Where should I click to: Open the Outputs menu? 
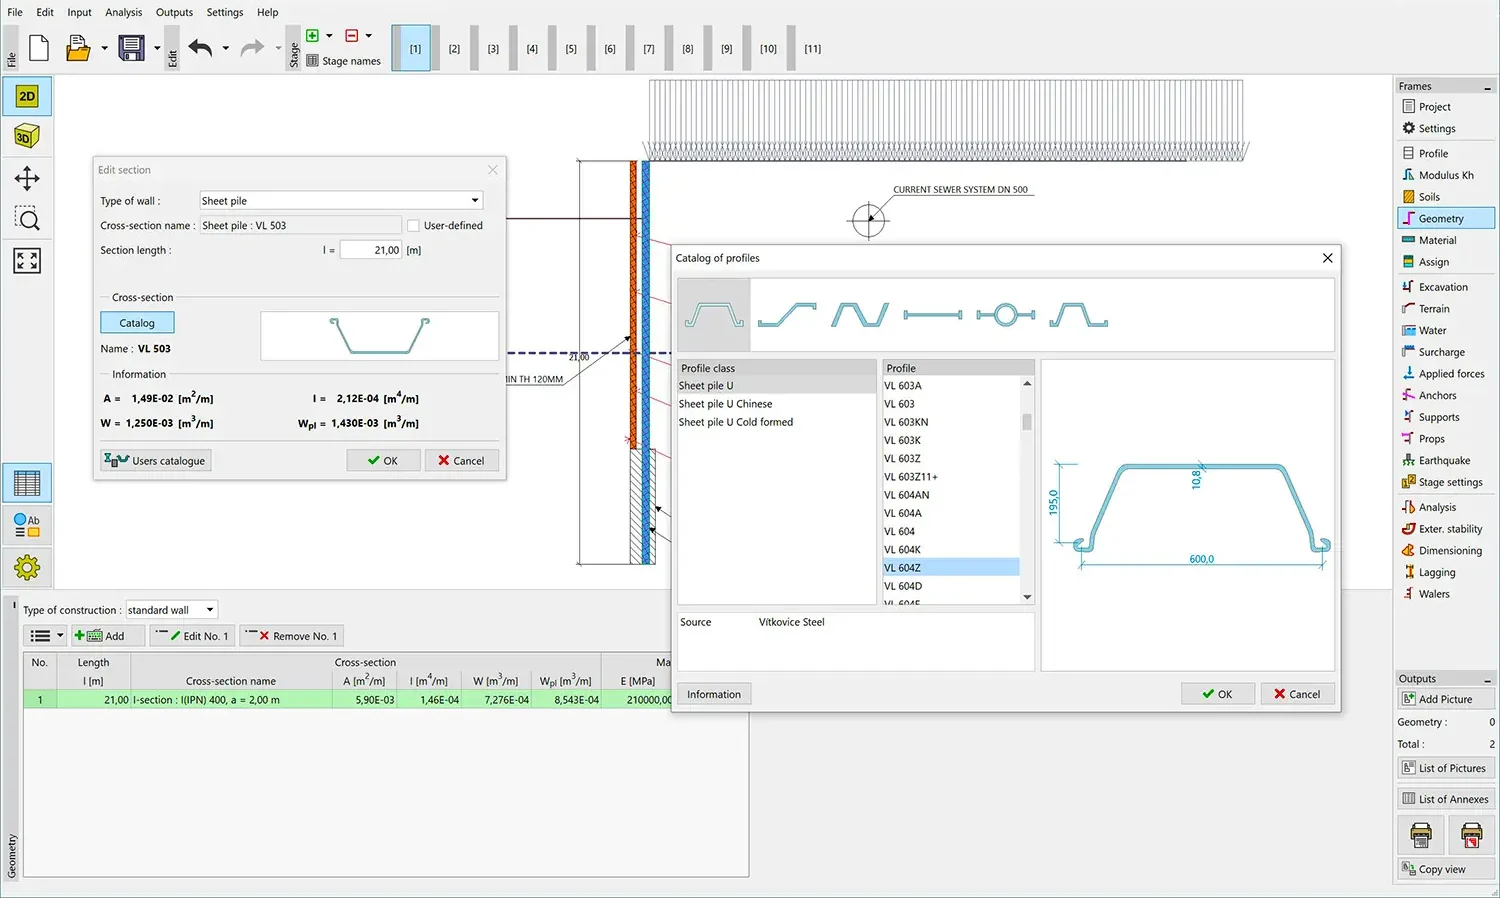click(x=174, y=12)
